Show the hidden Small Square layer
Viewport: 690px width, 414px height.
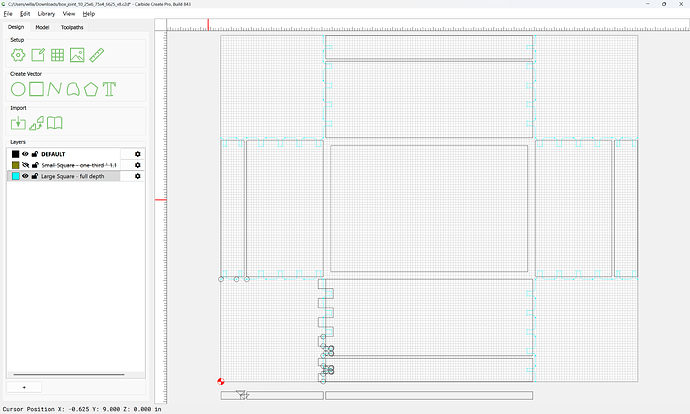click(25, 165)
